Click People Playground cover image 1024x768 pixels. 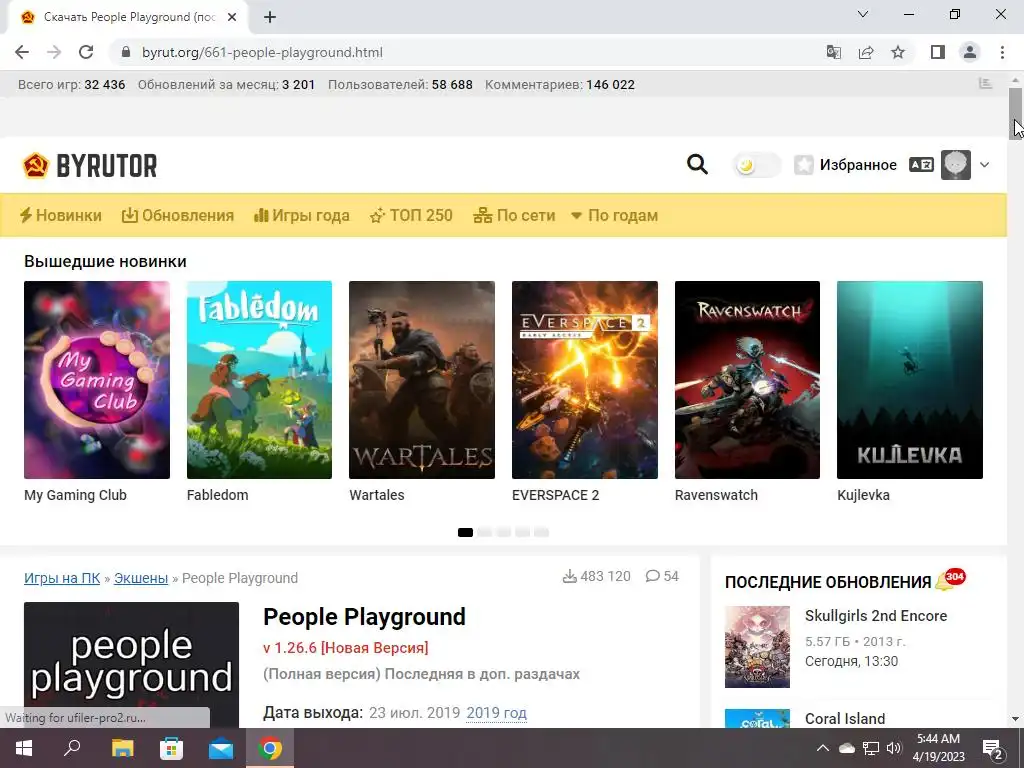[131, 665]
